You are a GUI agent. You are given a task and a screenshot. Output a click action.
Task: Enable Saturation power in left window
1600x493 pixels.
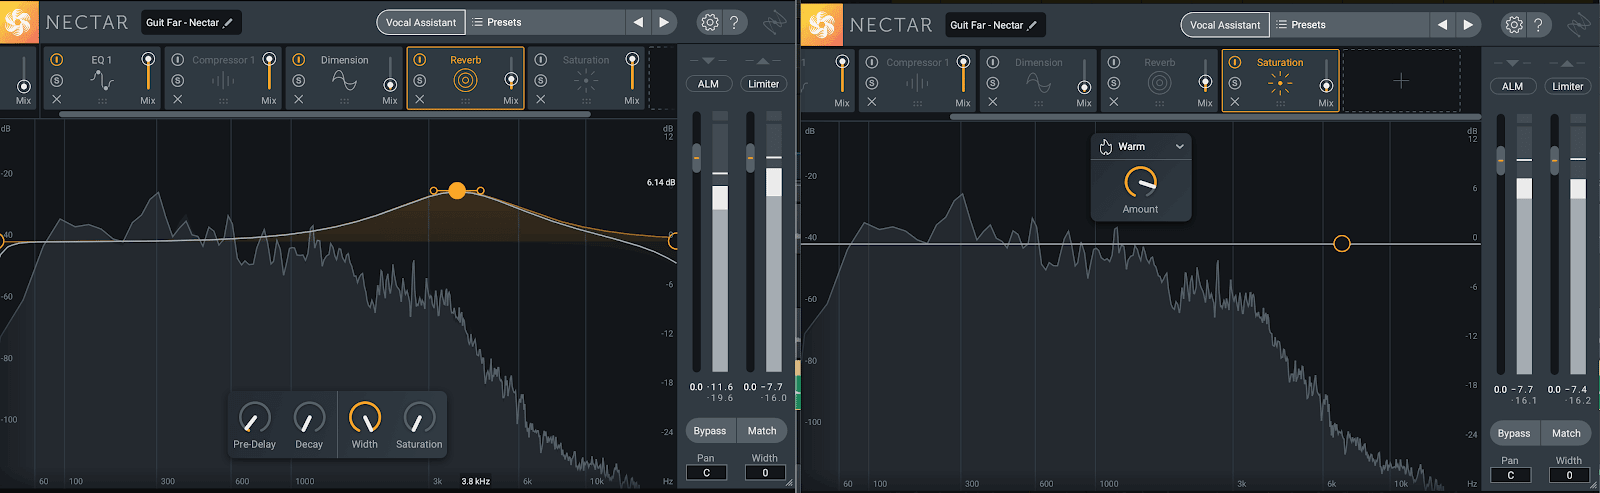(x=541, y=60)
